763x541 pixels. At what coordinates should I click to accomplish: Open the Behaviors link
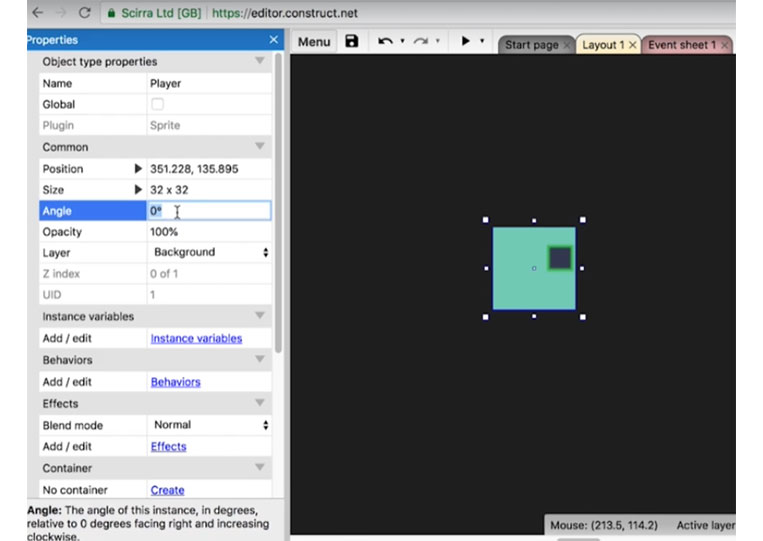click(x=175, y=382)
